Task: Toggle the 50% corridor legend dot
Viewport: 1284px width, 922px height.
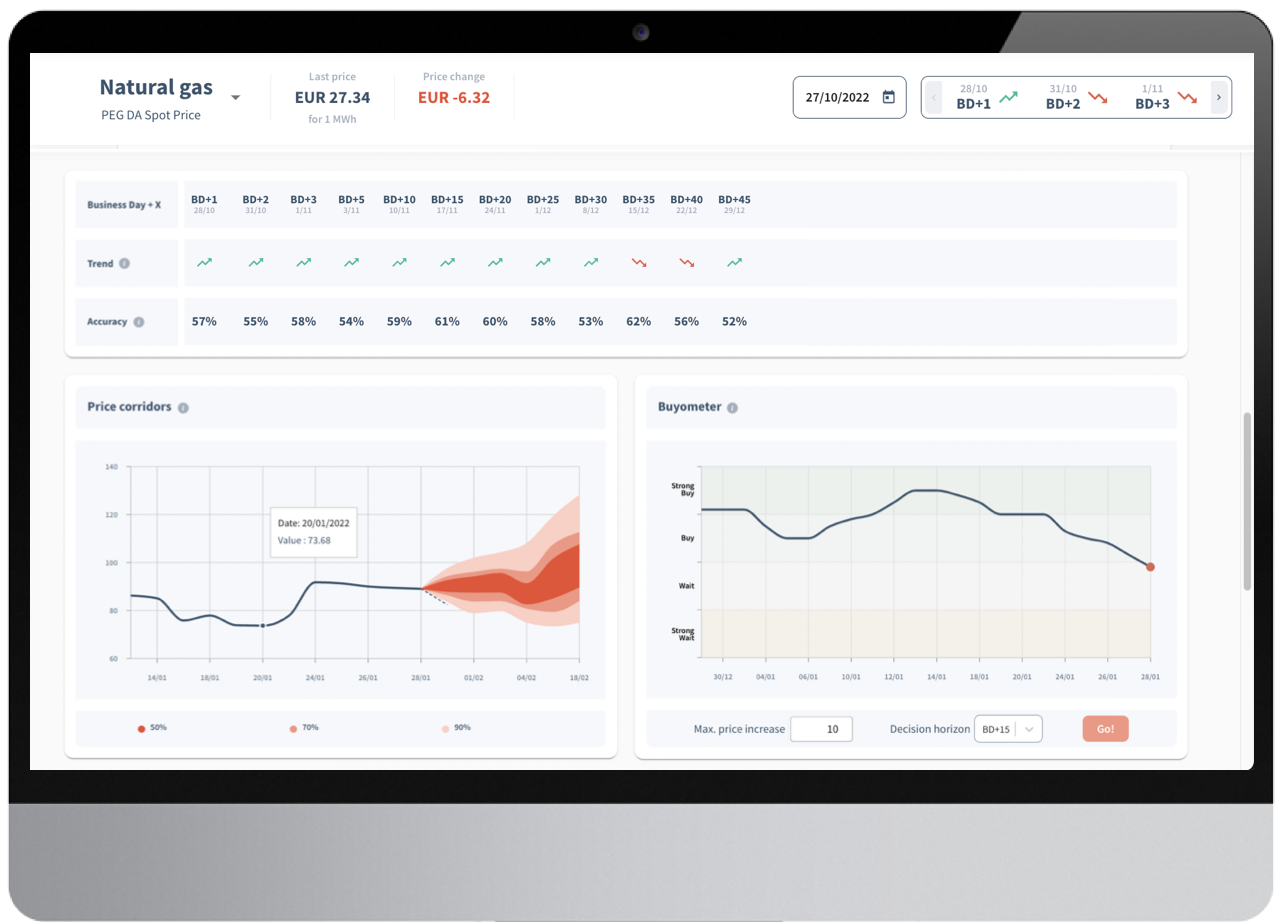Action: coord(143,728)
